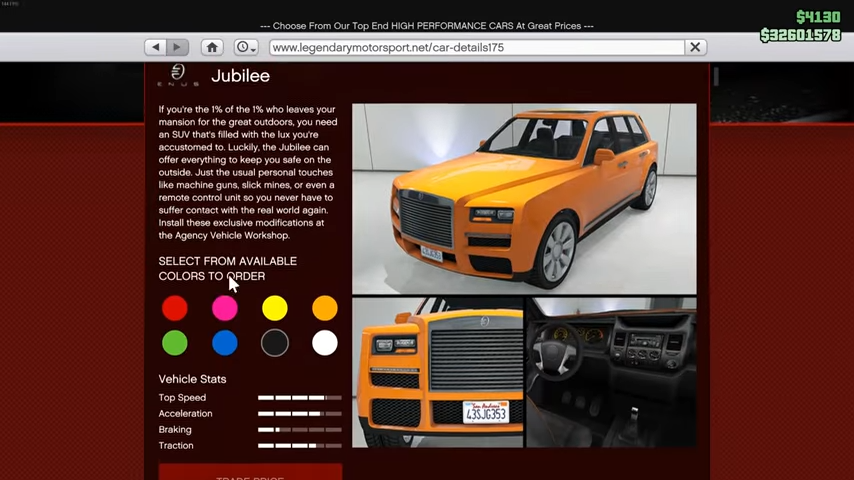This screenshot has height=480, width=854.
Task: Select the black color swatch
Action: tap(274, 343)
